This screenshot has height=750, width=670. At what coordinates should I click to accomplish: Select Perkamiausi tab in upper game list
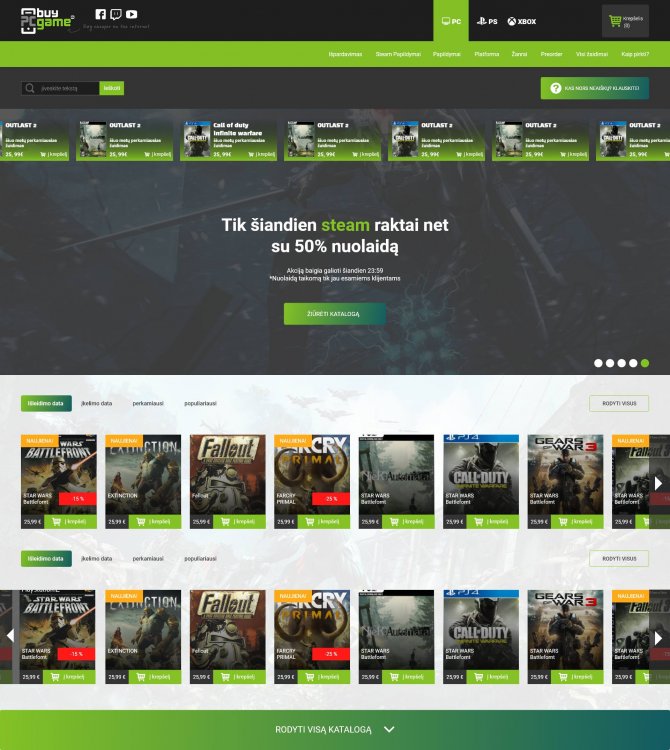coord(148,403)
